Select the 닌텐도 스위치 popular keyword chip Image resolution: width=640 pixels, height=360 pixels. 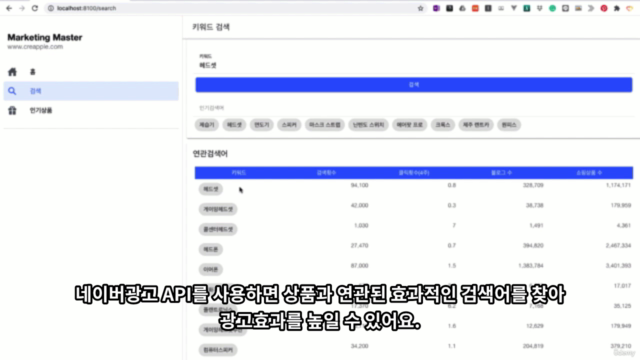pos(369,125)
